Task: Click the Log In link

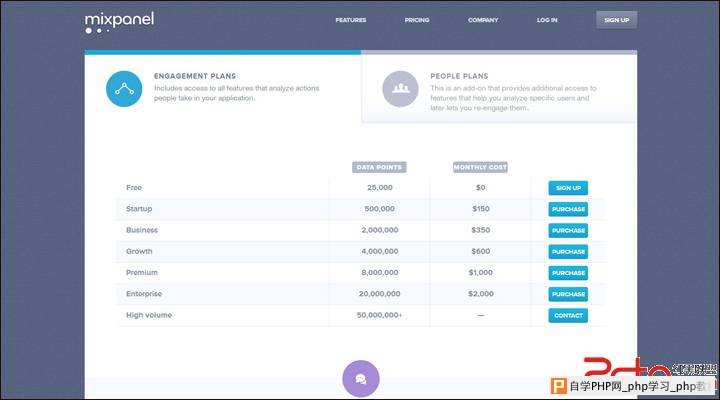Action: 547,20
